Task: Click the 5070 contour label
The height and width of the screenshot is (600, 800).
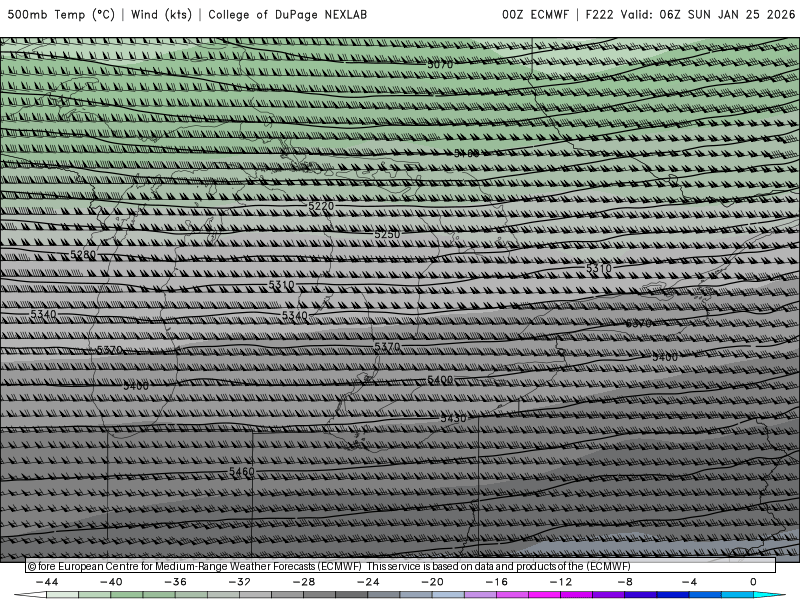Action: (440, 65)
